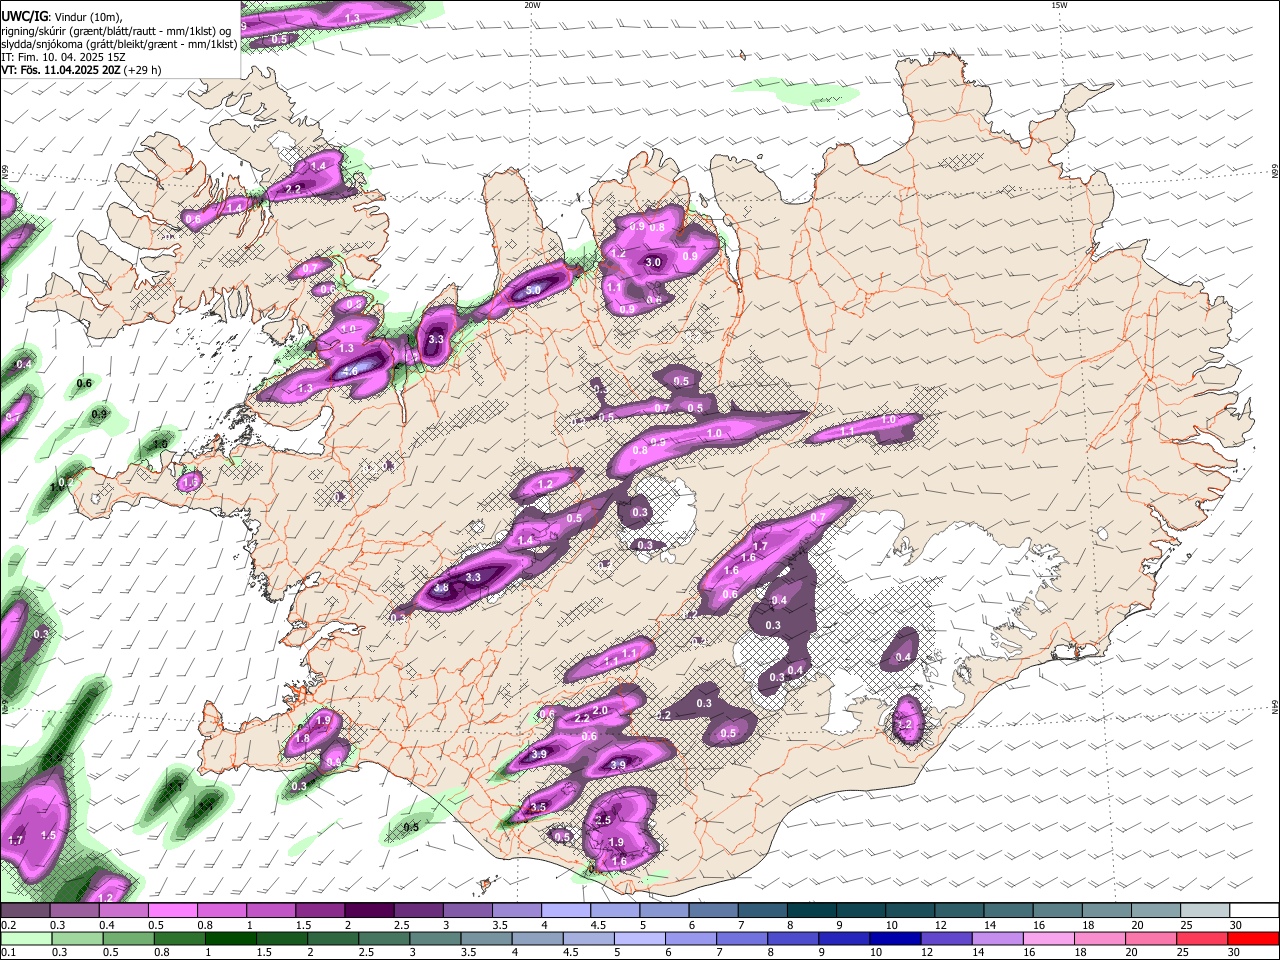Click the "2.0" precipitation value on the map
1280x960 pixels.
coord(600,710)
